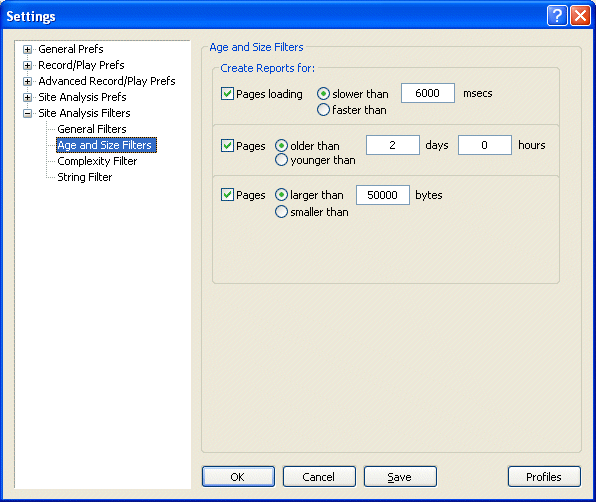Select Site Analysis Filters tree item
Viewport: 596px width, 502px height.
point(84,113)
